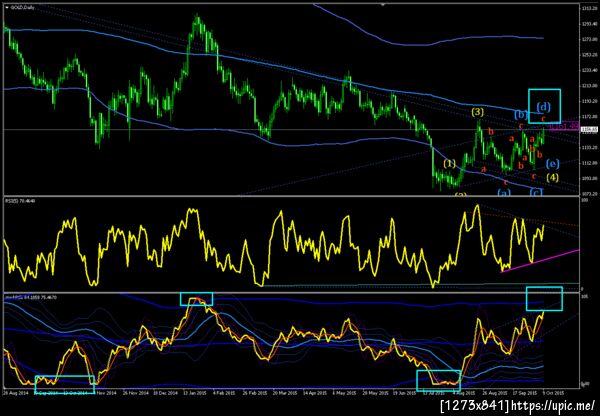Screen dimensions: 600x416
Task: Click the 4 Feb 2015 date label
Action: point(225,393)
